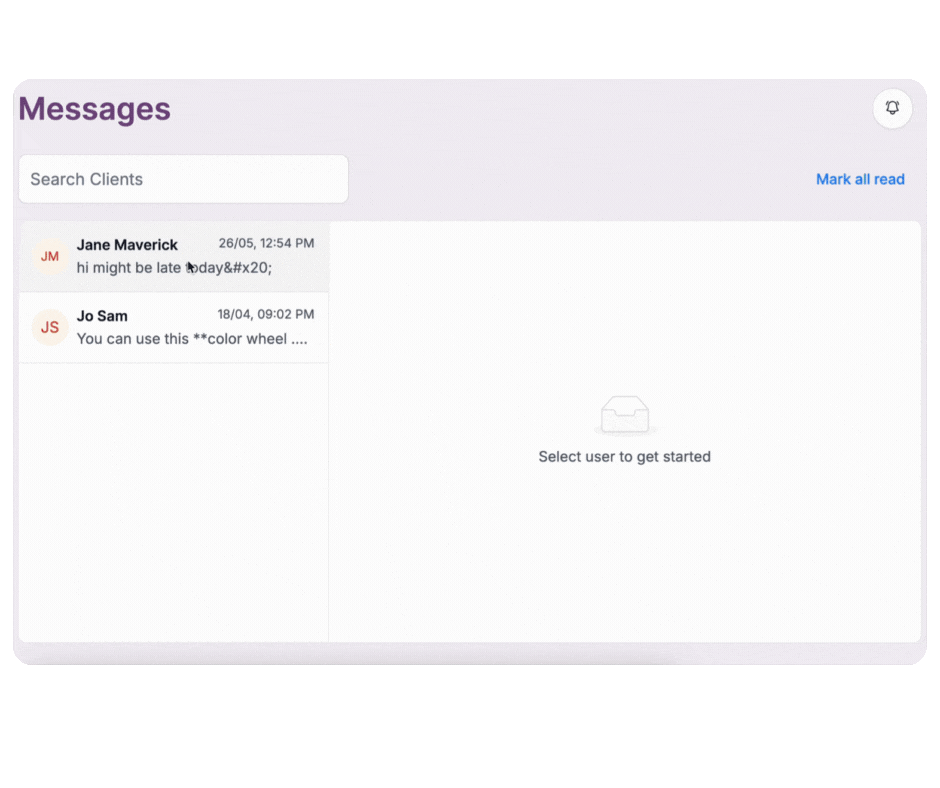The image size is (940, 788).
Task: Click the JS avatar
Action: point(50,327)
